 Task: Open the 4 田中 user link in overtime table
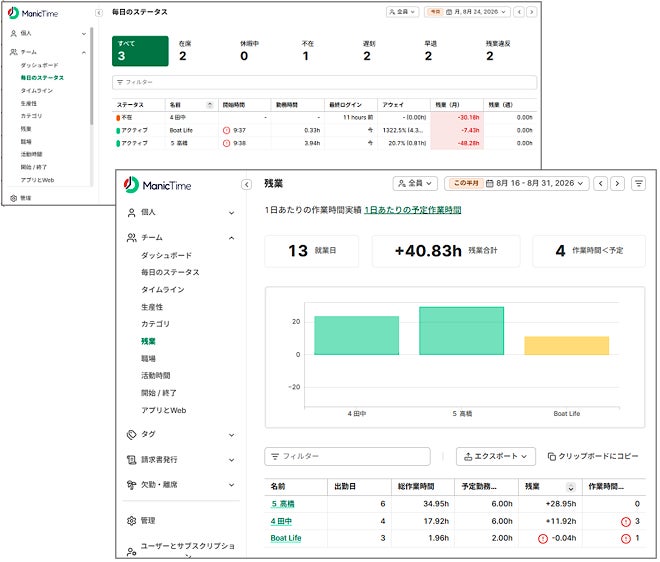[281, 521]
